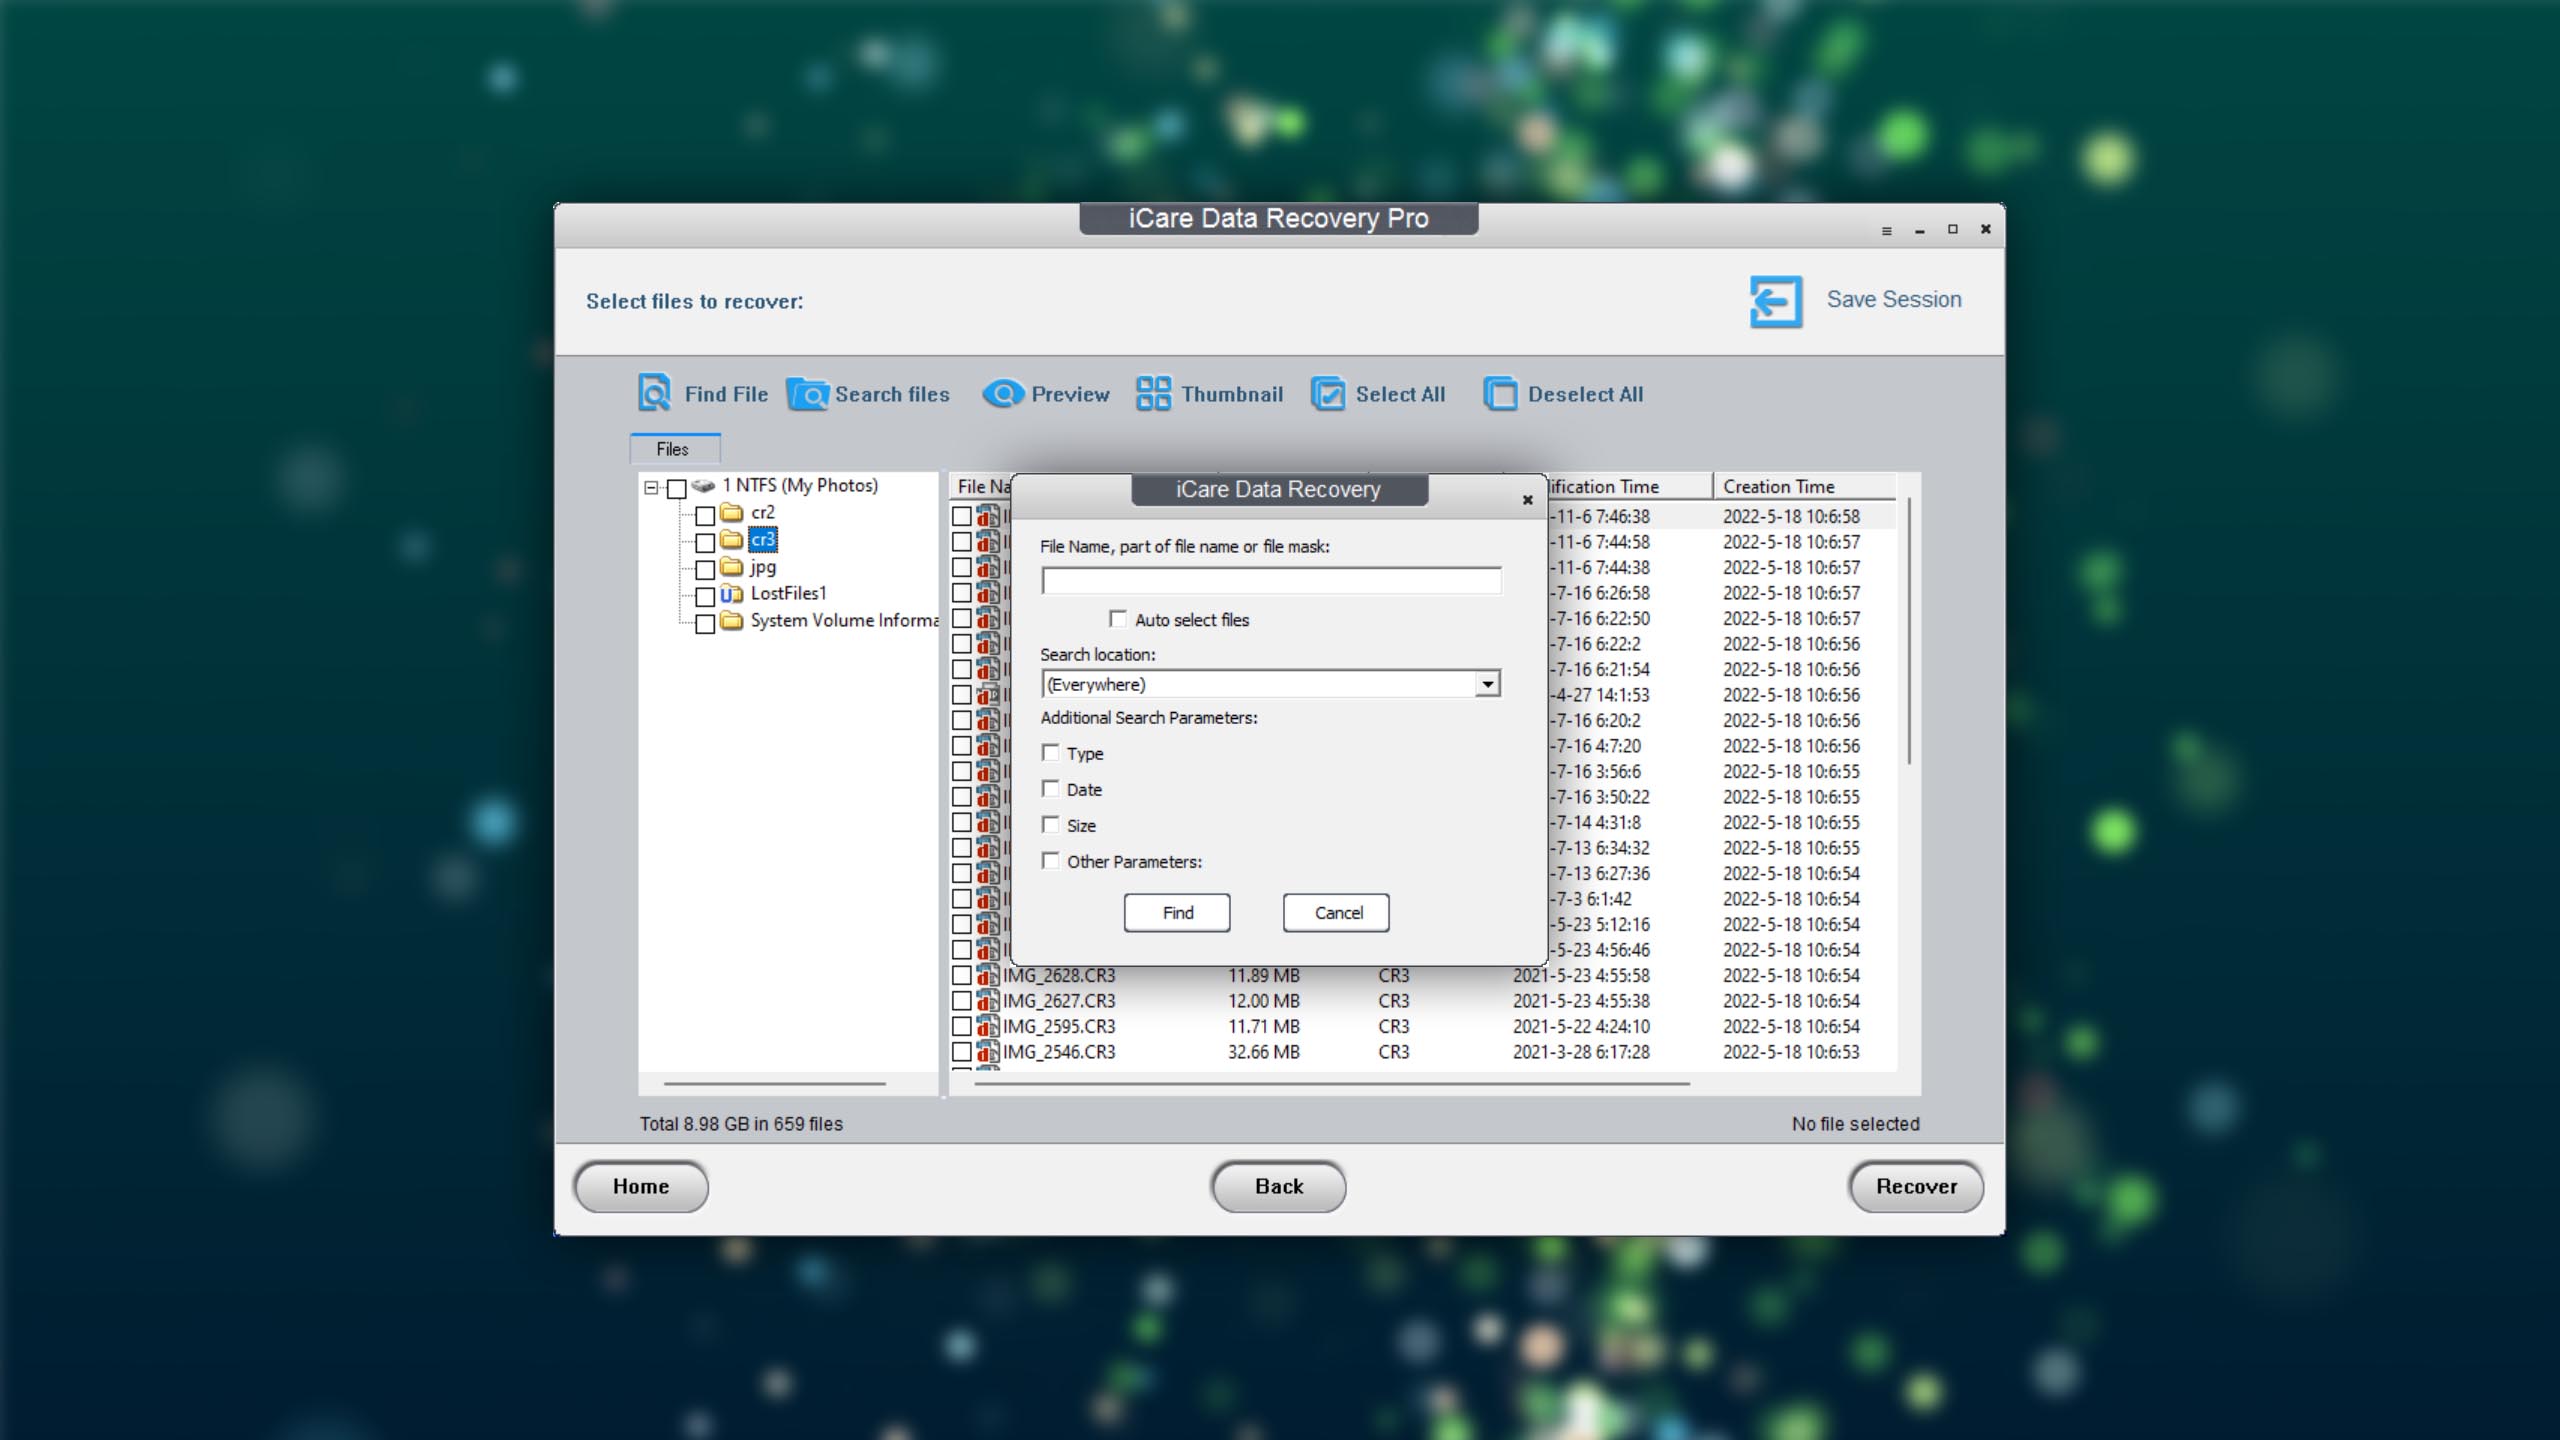This screenshot has width=2560, height=1440.
Task: Sort by the File Name column header
Action: point(982,486)
